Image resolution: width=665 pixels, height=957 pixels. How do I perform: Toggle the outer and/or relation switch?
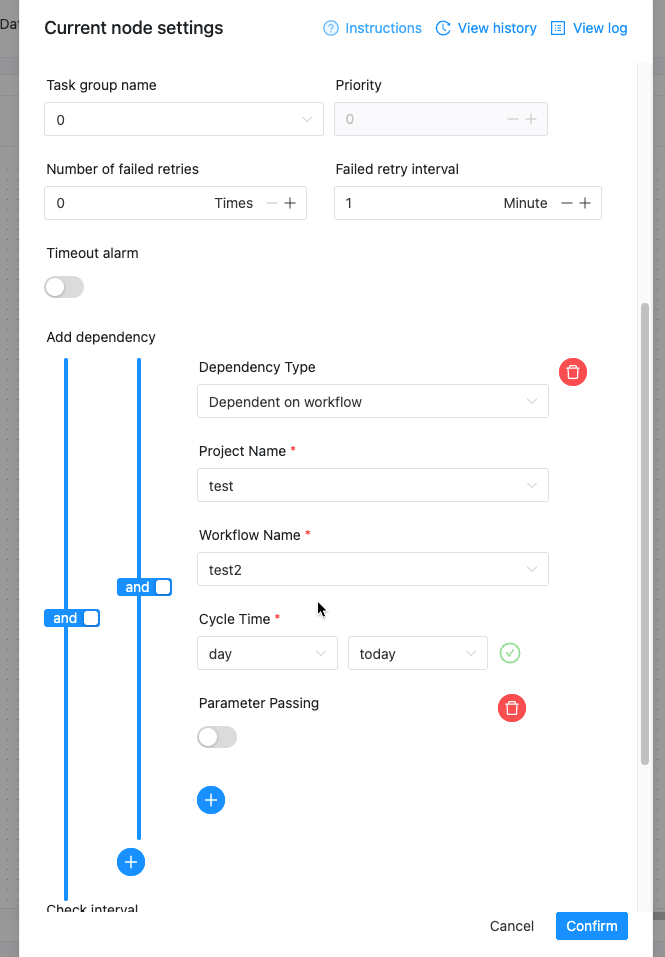point(72,618)
